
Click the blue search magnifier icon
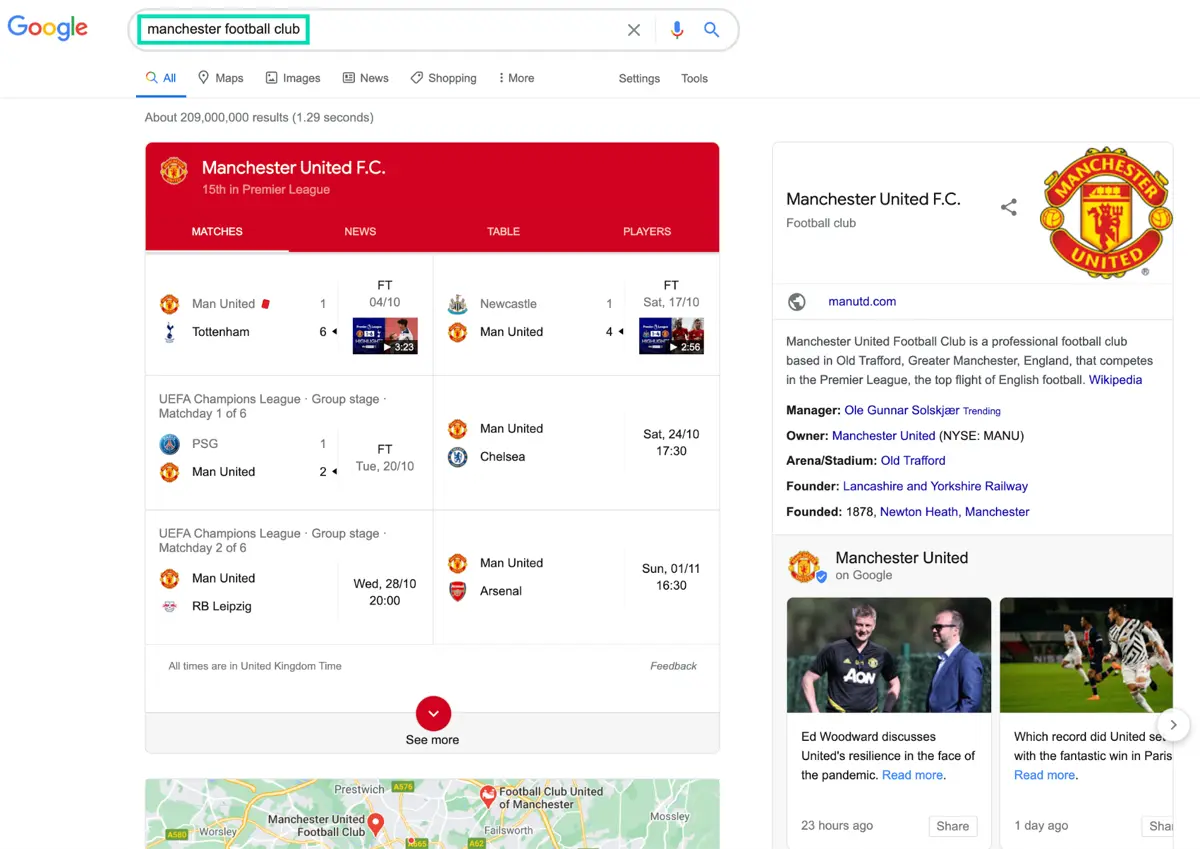(x=711, y=30)
